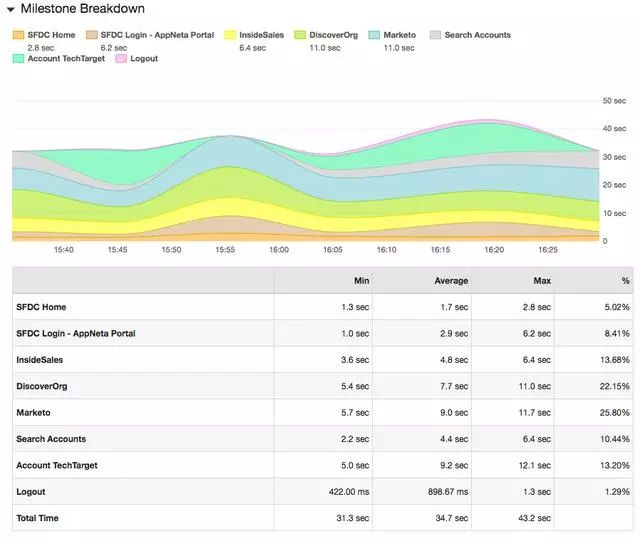This screenshot has width=640, height=539.
Task: Click the 15:40 time axis label
Action: tap(64, 250)
